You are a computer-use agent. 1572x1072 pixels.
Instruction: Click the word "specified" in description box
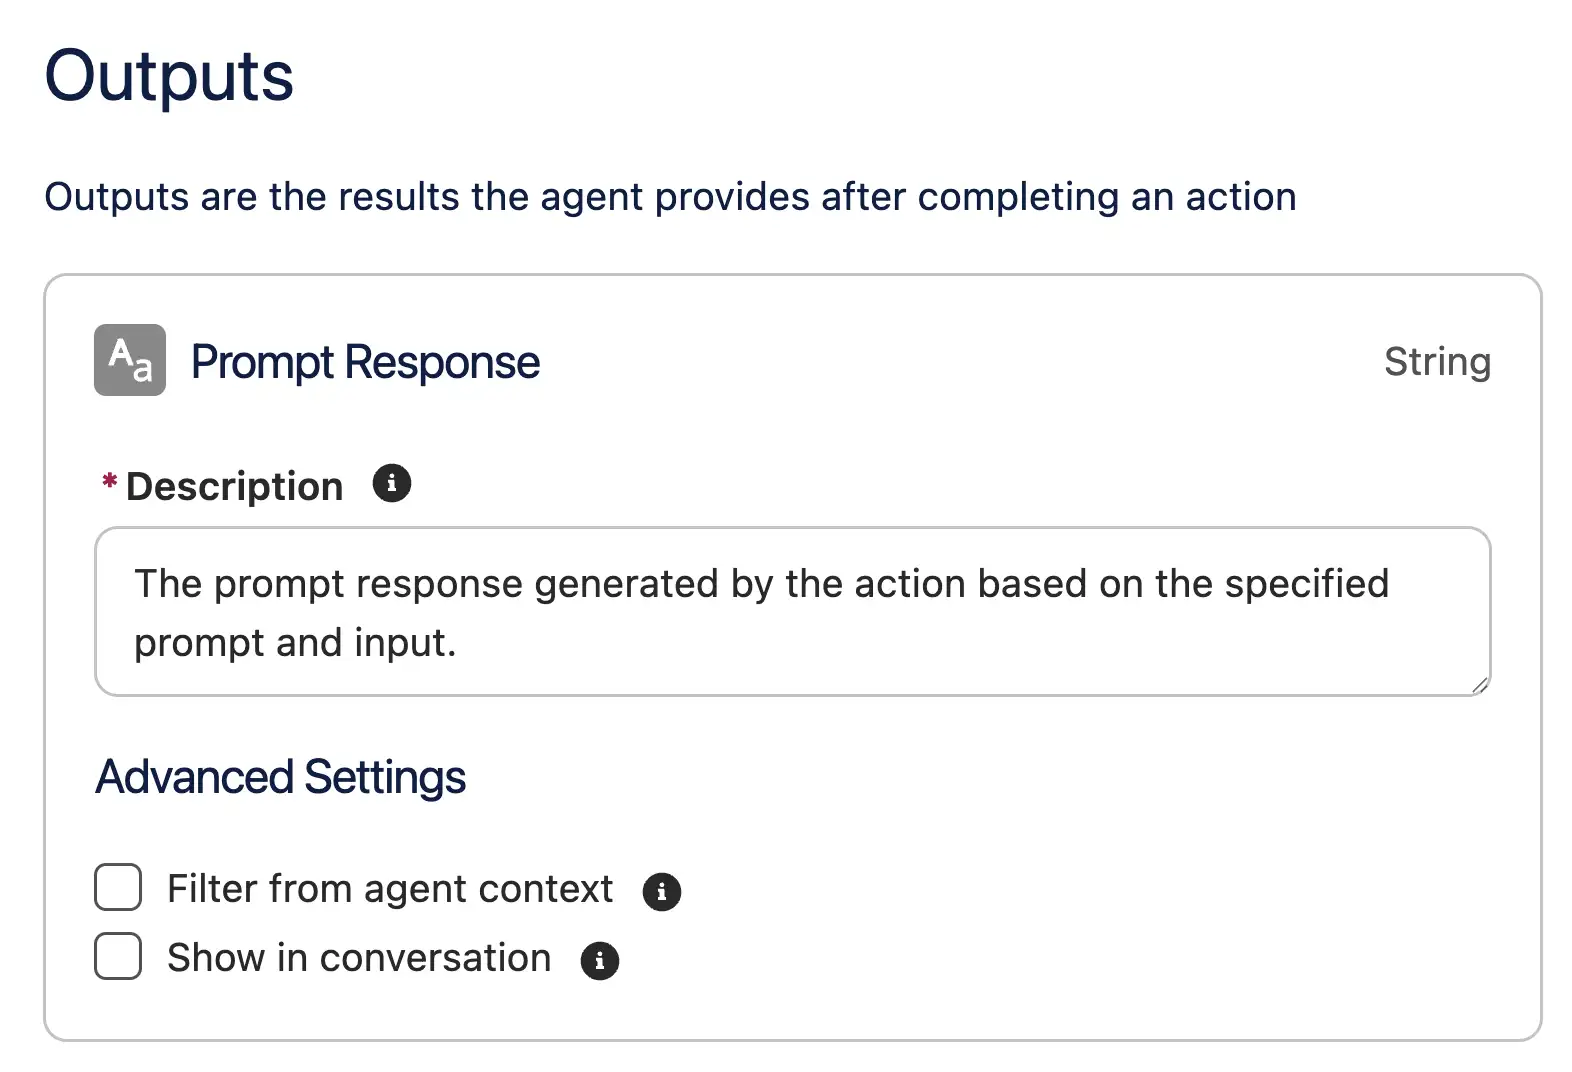pos(1307,584)
